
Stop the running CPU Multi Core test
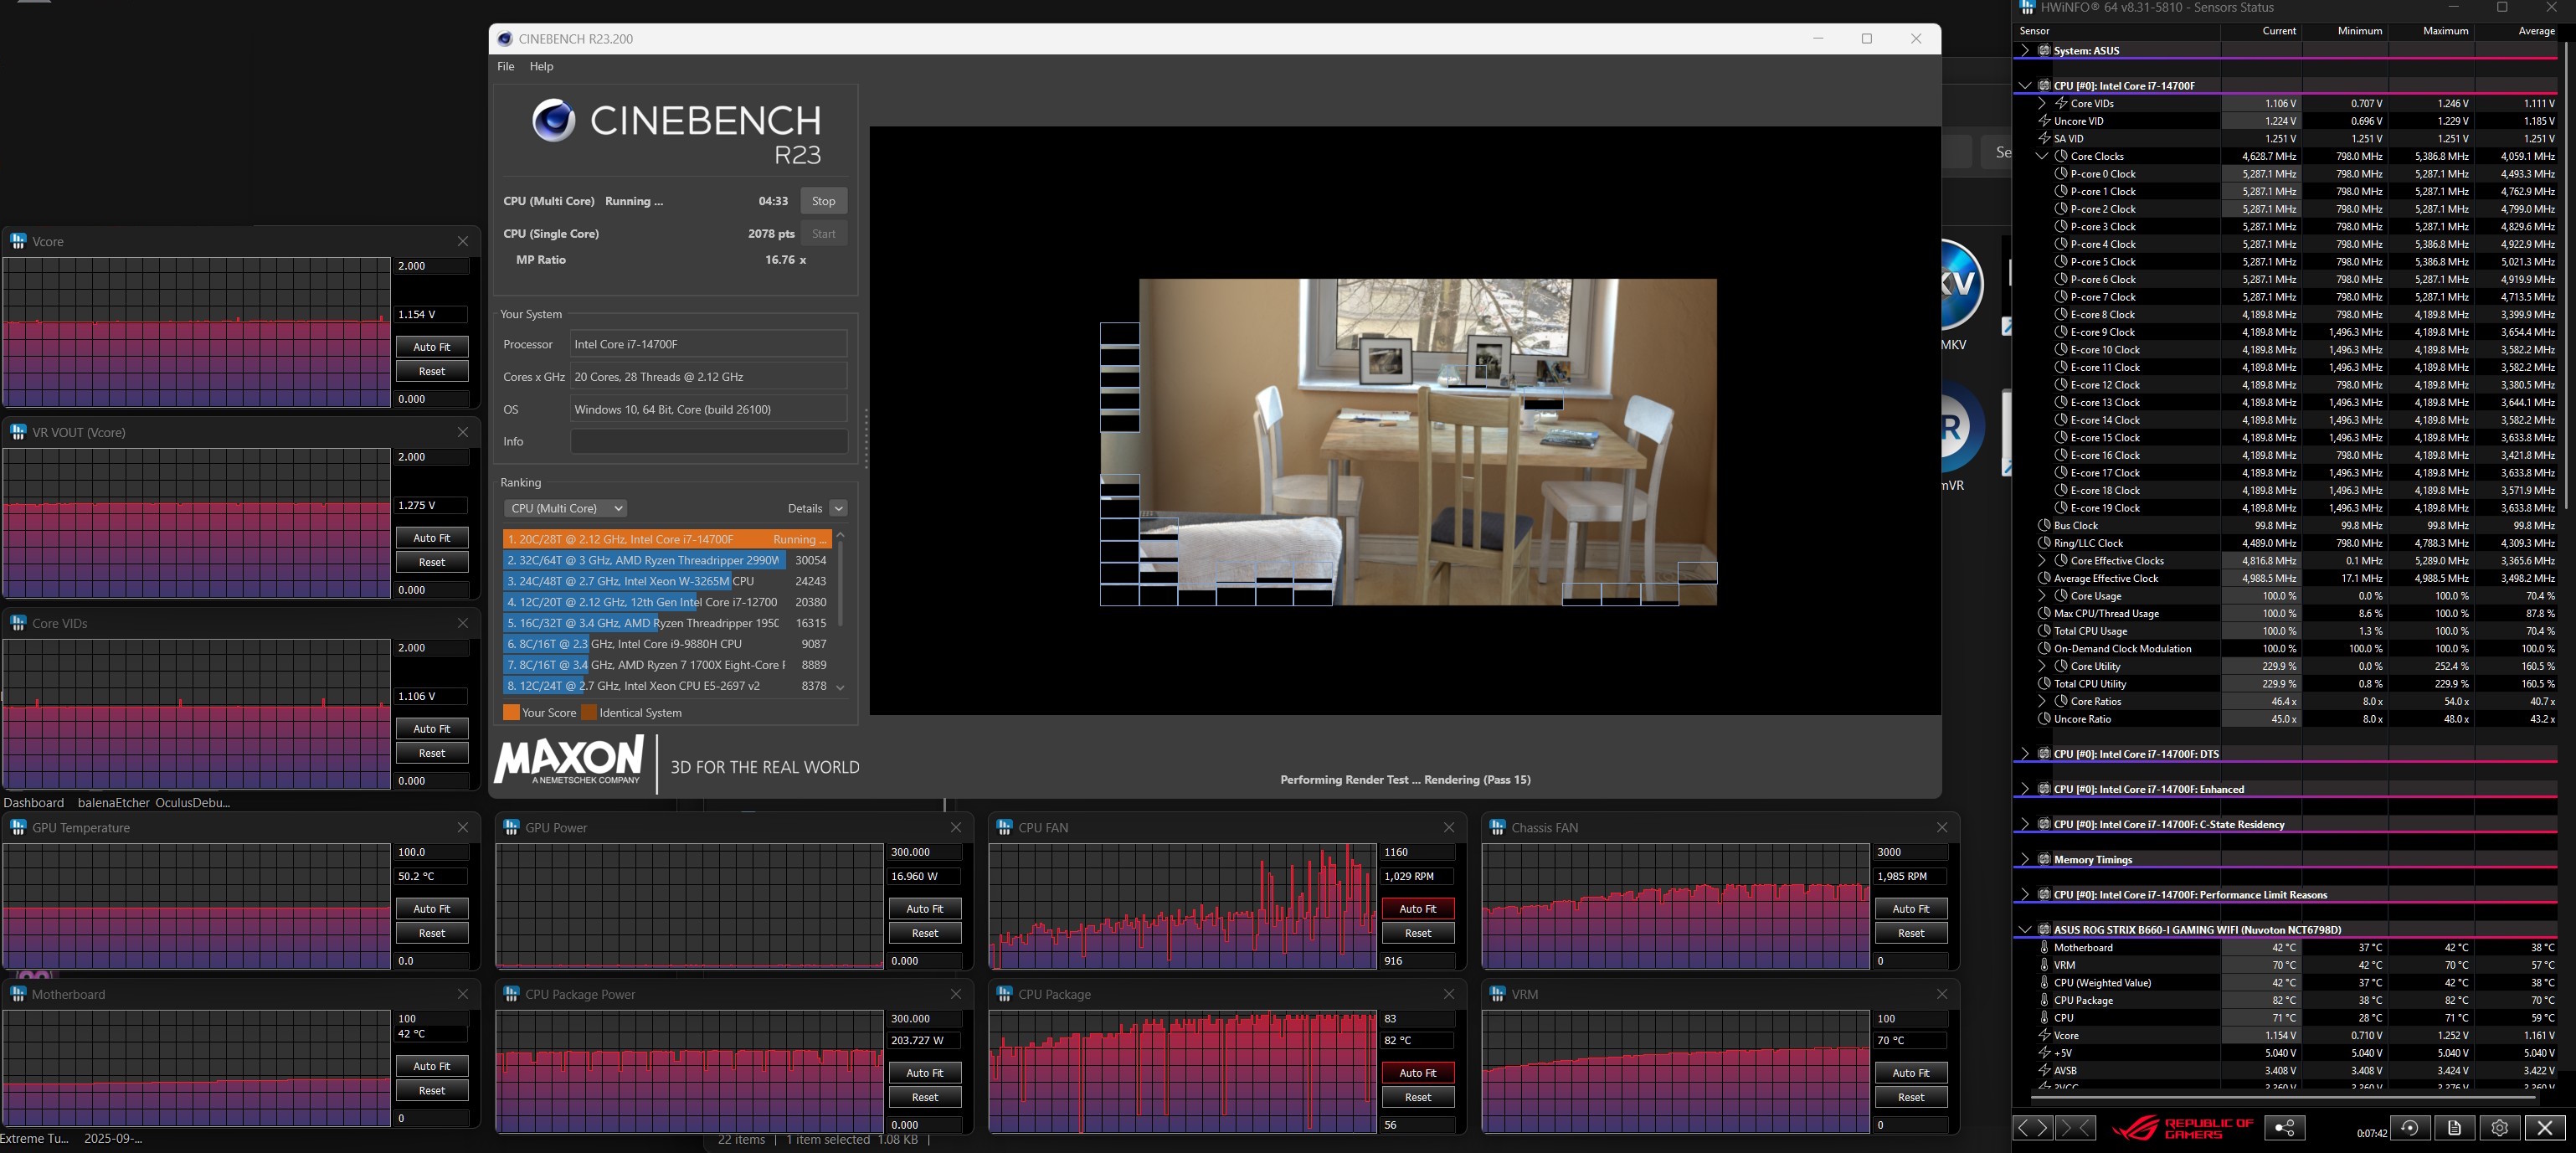coord(824,201)
